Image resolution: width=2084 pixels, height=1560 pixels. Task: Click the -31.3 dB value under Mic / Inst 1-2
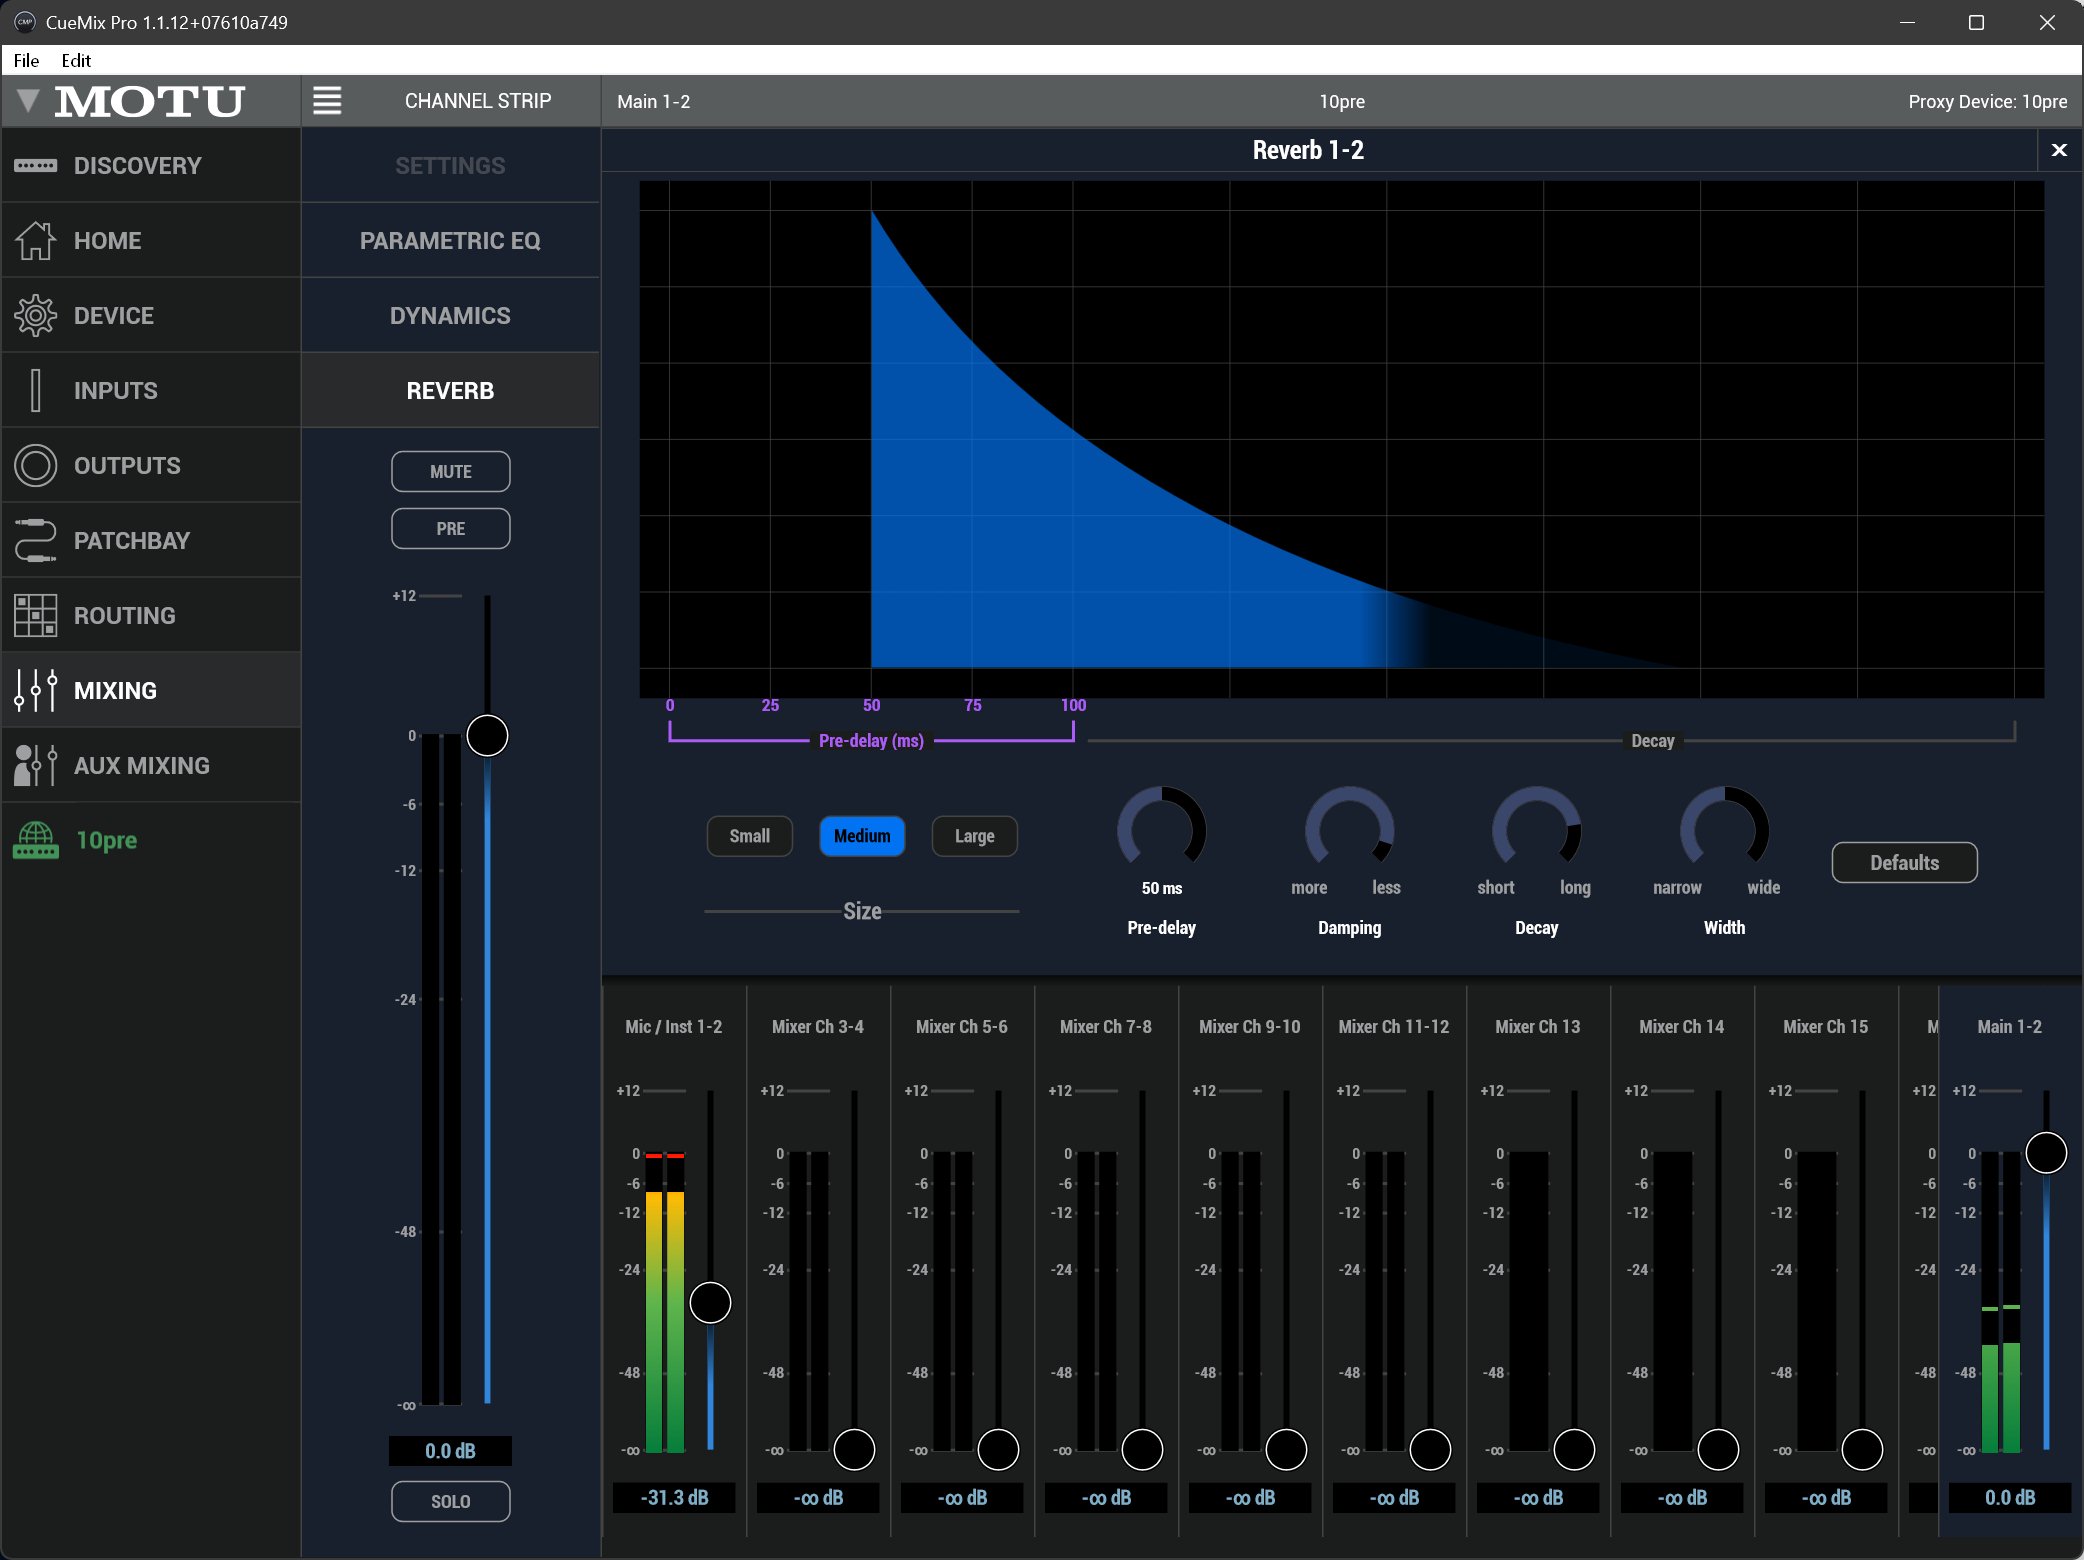point(674,1497)
